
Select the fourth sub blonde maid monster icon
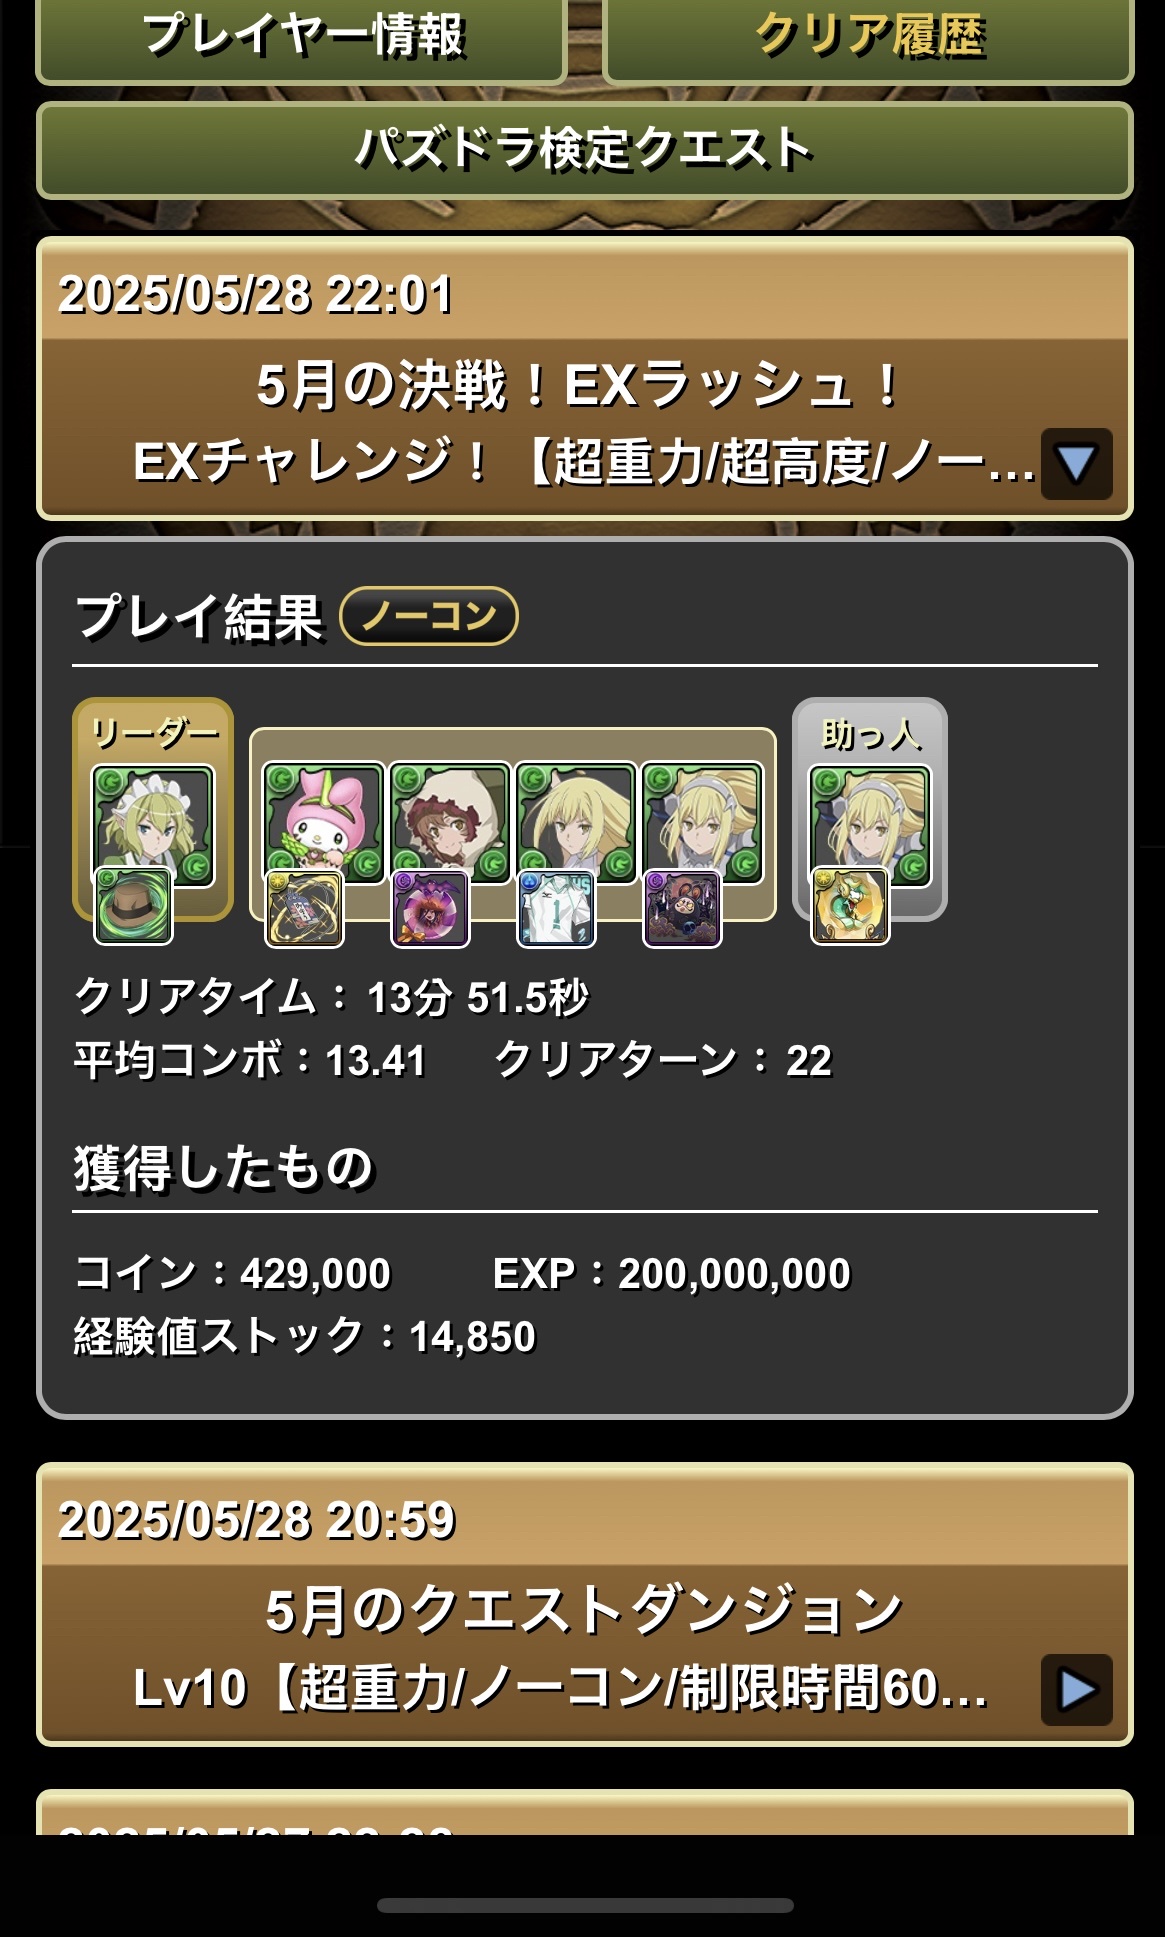[x=702, y=822]
